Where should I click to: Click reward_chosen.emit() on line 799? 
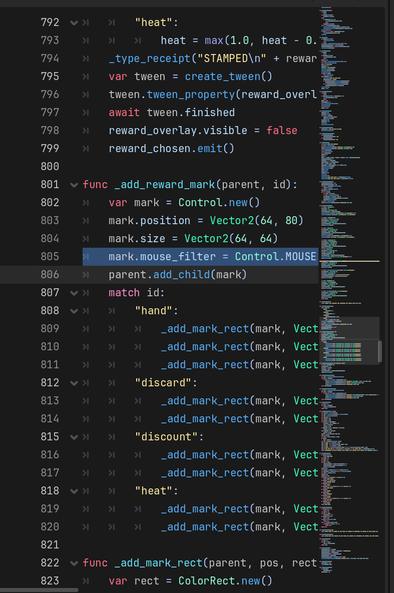click(x=171, y=148)
